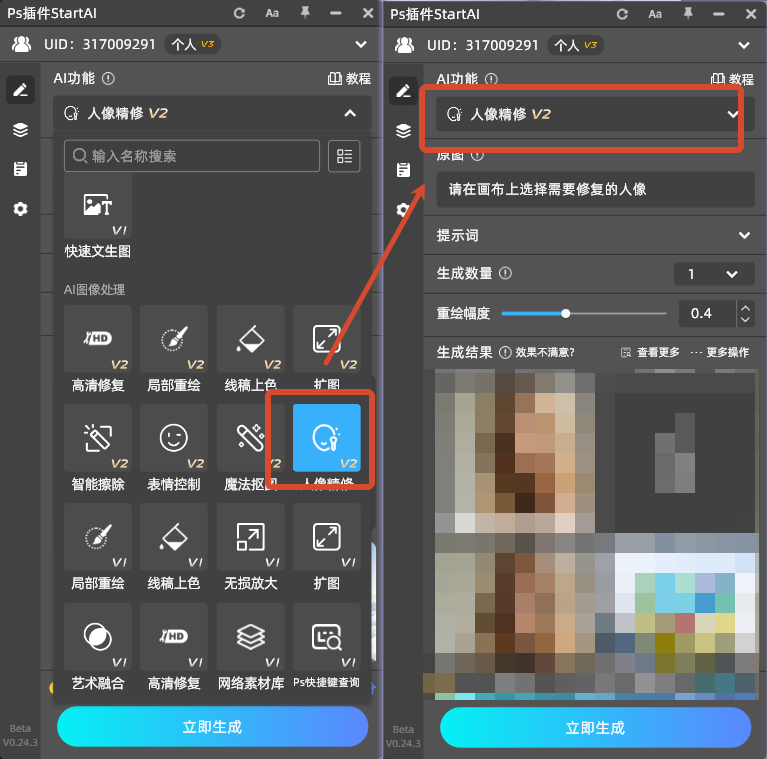Open 更多操作 menu

pyautogui.click(x=720, y=352)
